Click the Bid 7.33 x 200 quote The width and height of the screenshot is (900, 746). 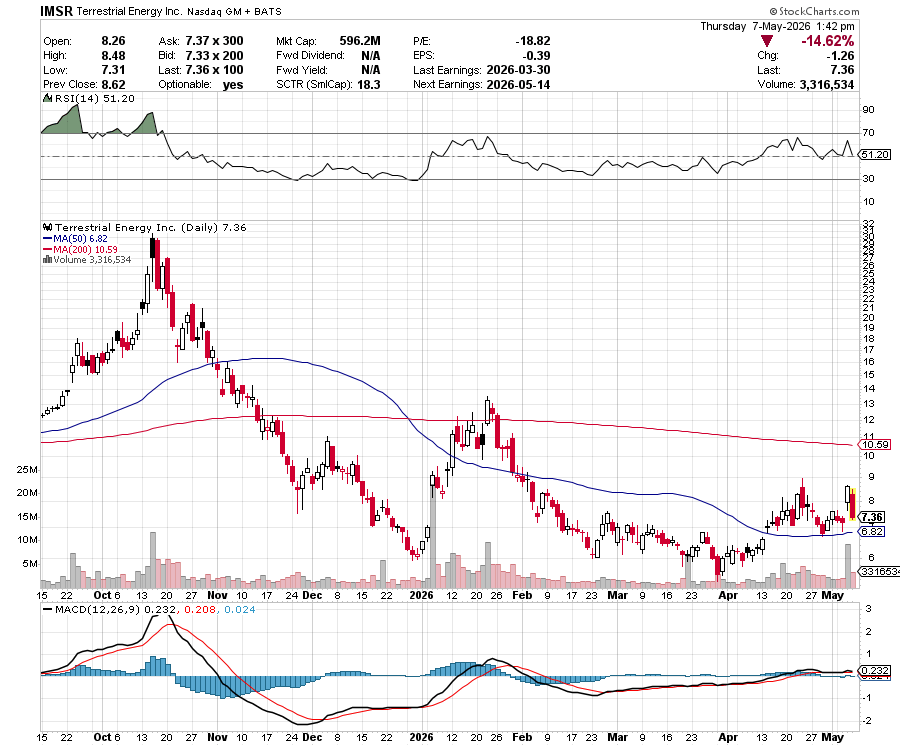pos(214,56)
